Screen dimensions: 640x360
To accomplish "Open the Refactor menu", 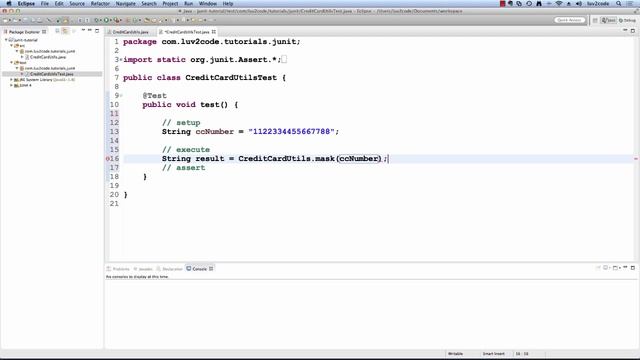I will coord(100,4).
